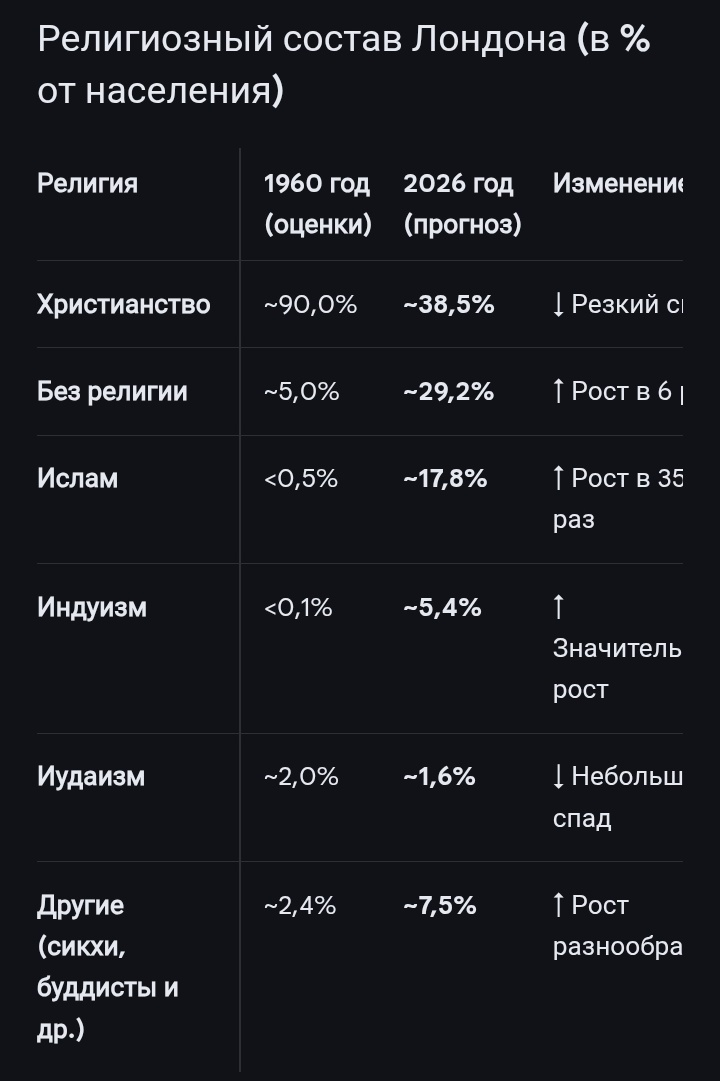Click the bold '~38,5%' value
720x1081 pixels.
click(449, 304)
